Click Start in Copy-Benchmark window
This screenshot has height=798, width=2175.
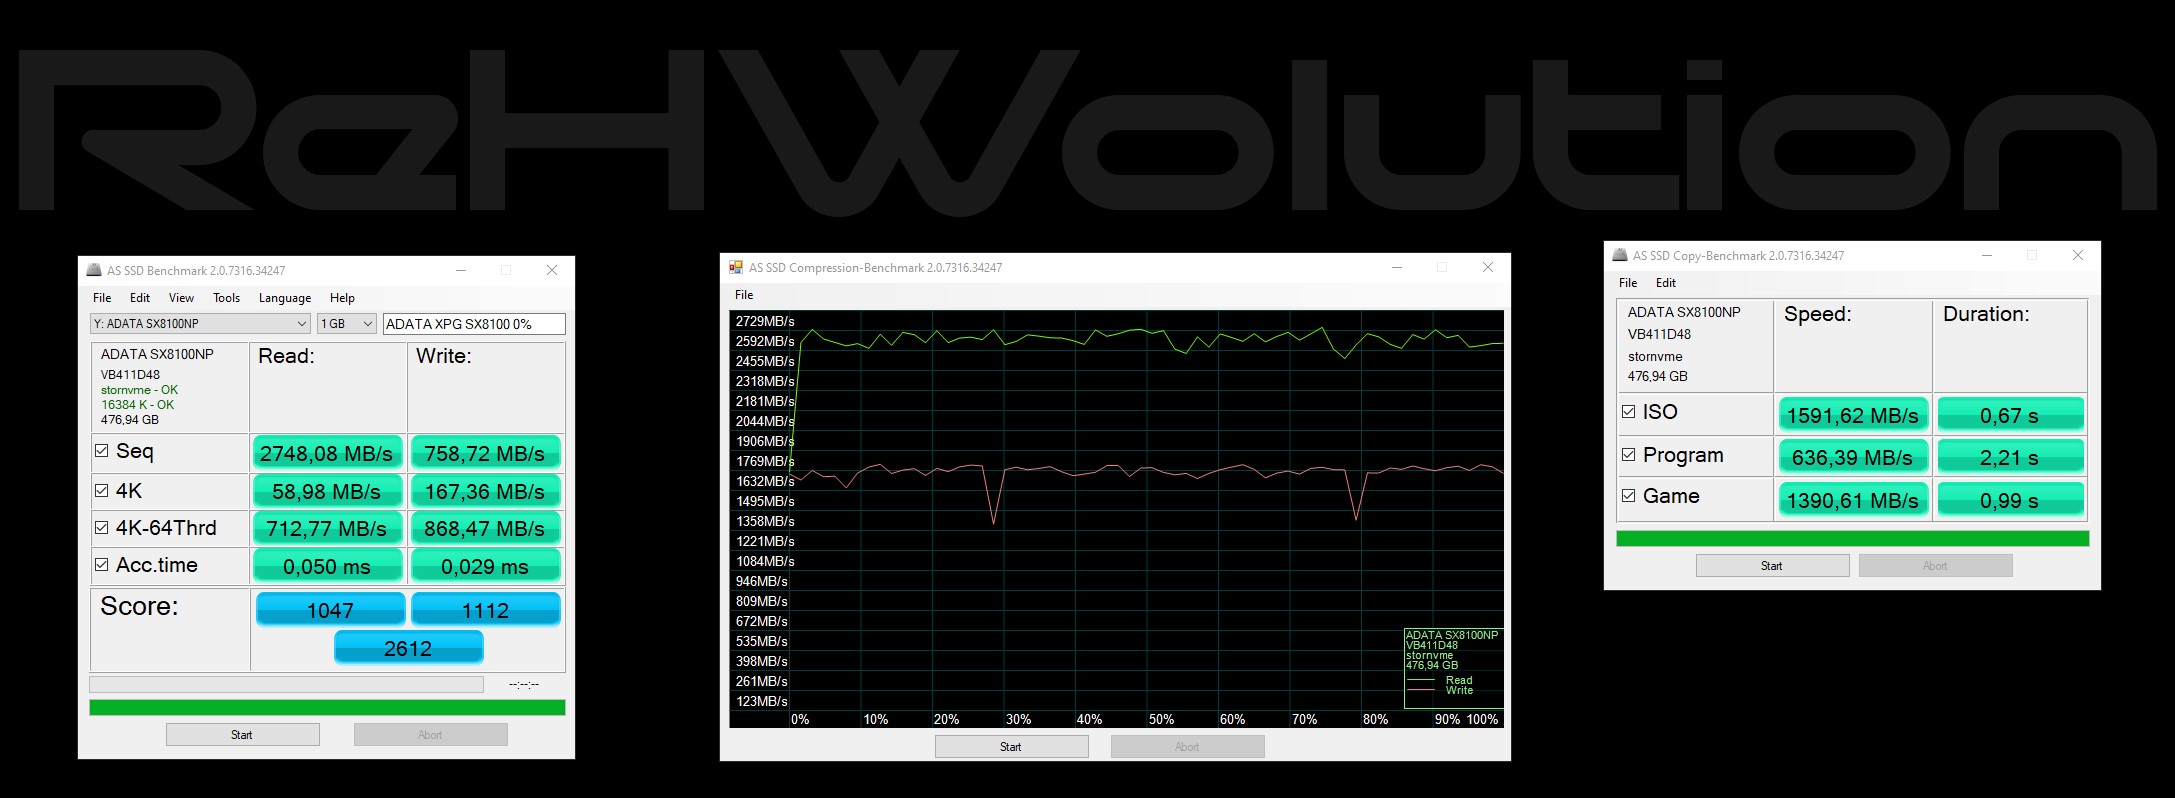(x=1772, y=566)
